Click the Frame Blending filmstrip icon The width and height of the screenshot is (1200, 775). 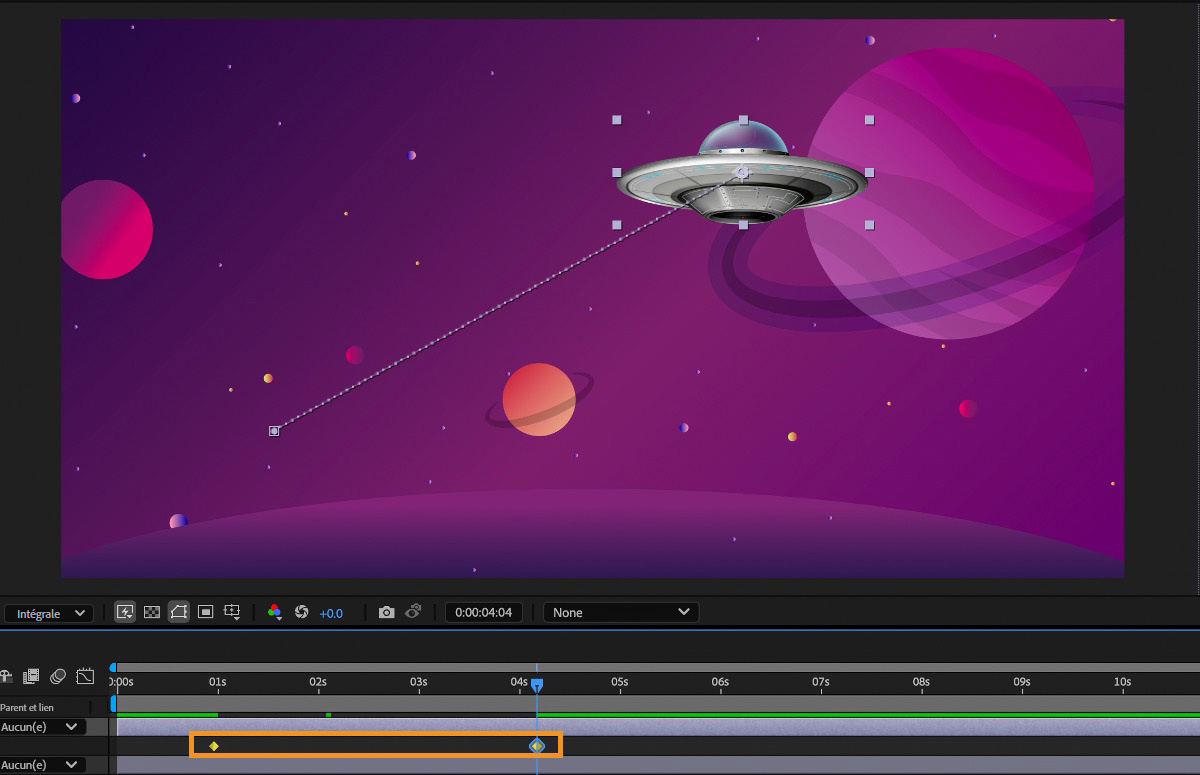pyautogui.click(x=31, y=677)
